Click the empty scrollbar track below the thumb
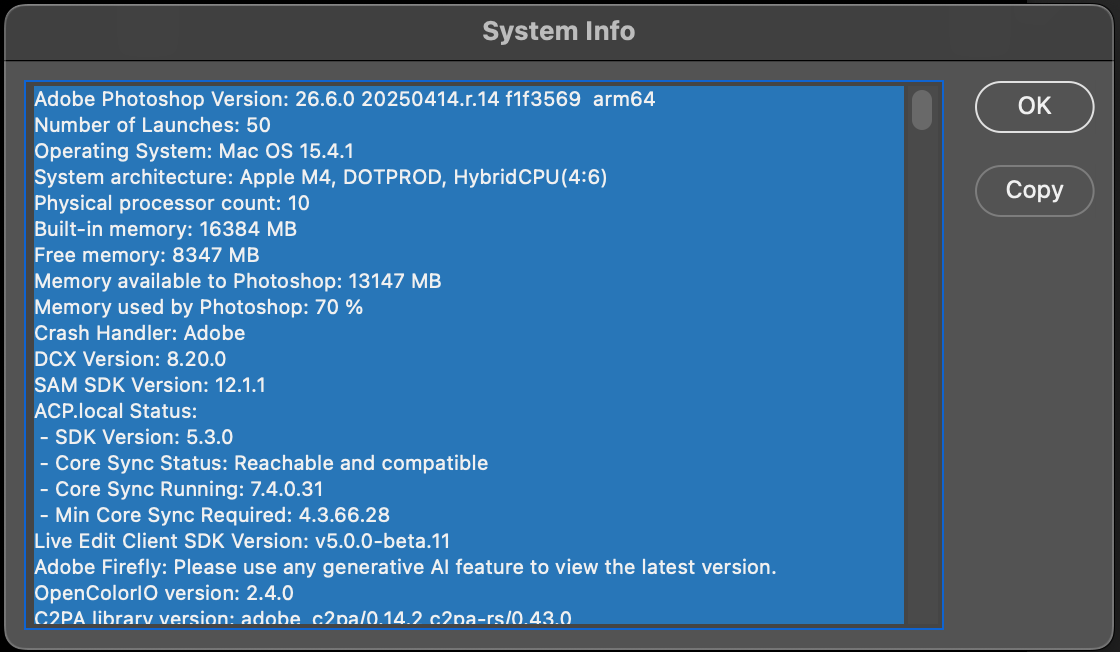 922,400
